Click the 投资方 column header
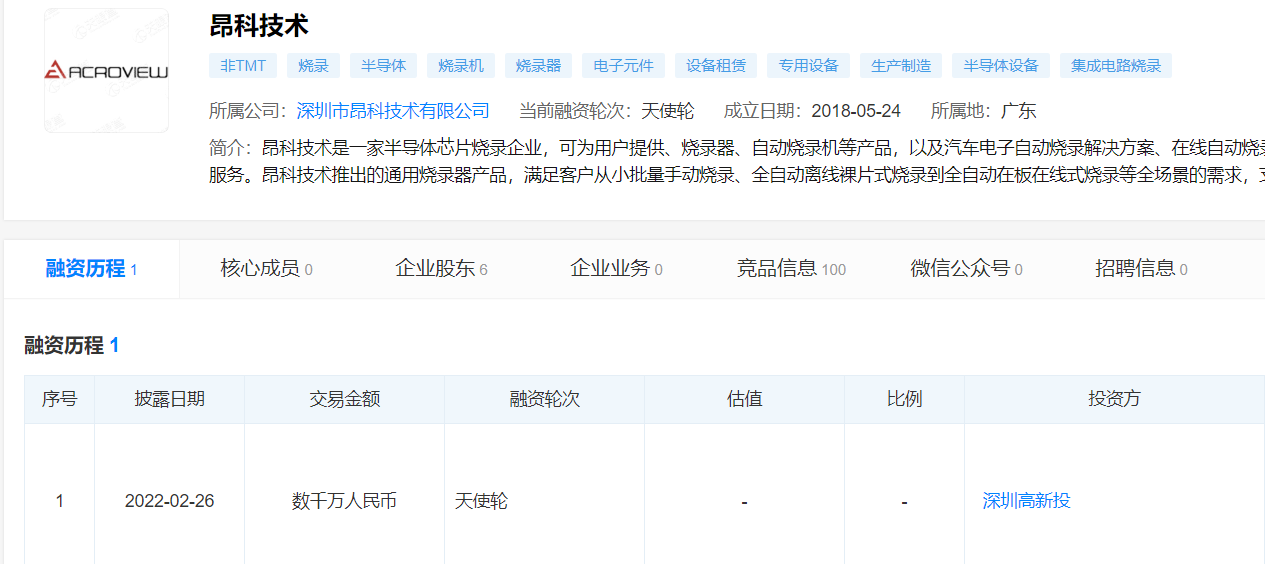 click(1114, 399)
